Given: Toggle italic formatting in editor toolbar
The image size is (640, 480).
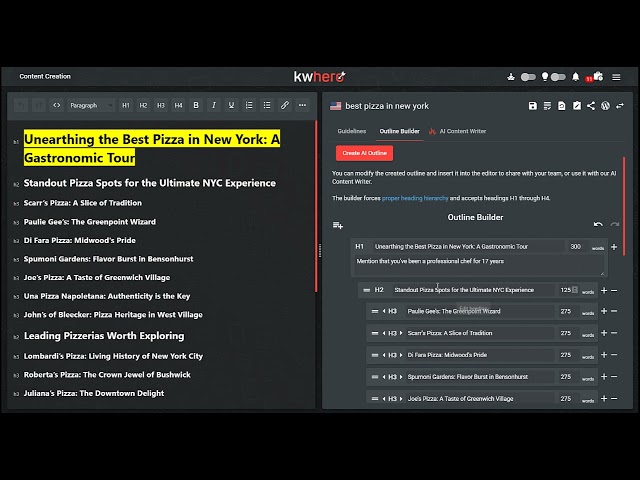Looking at the screenshot, I should coord(213,105).
